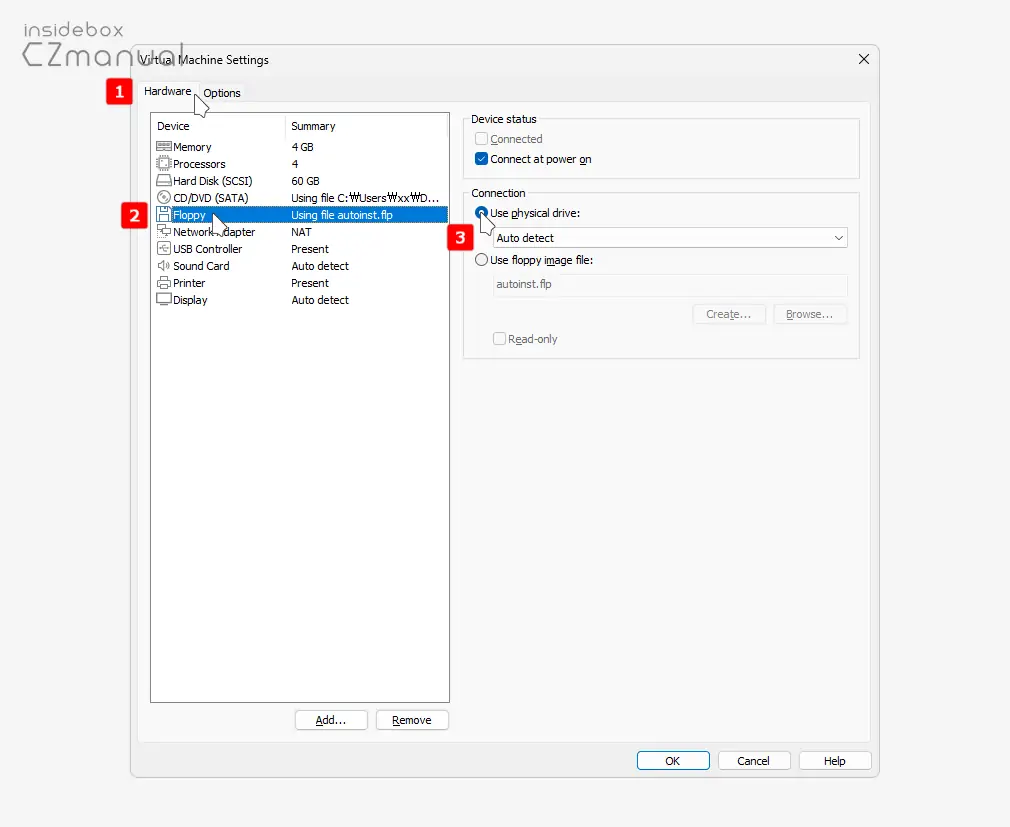The height and width of the screenshot is (827, 1010).
Task: Open Help for this dialog
Action: point(835,761)
